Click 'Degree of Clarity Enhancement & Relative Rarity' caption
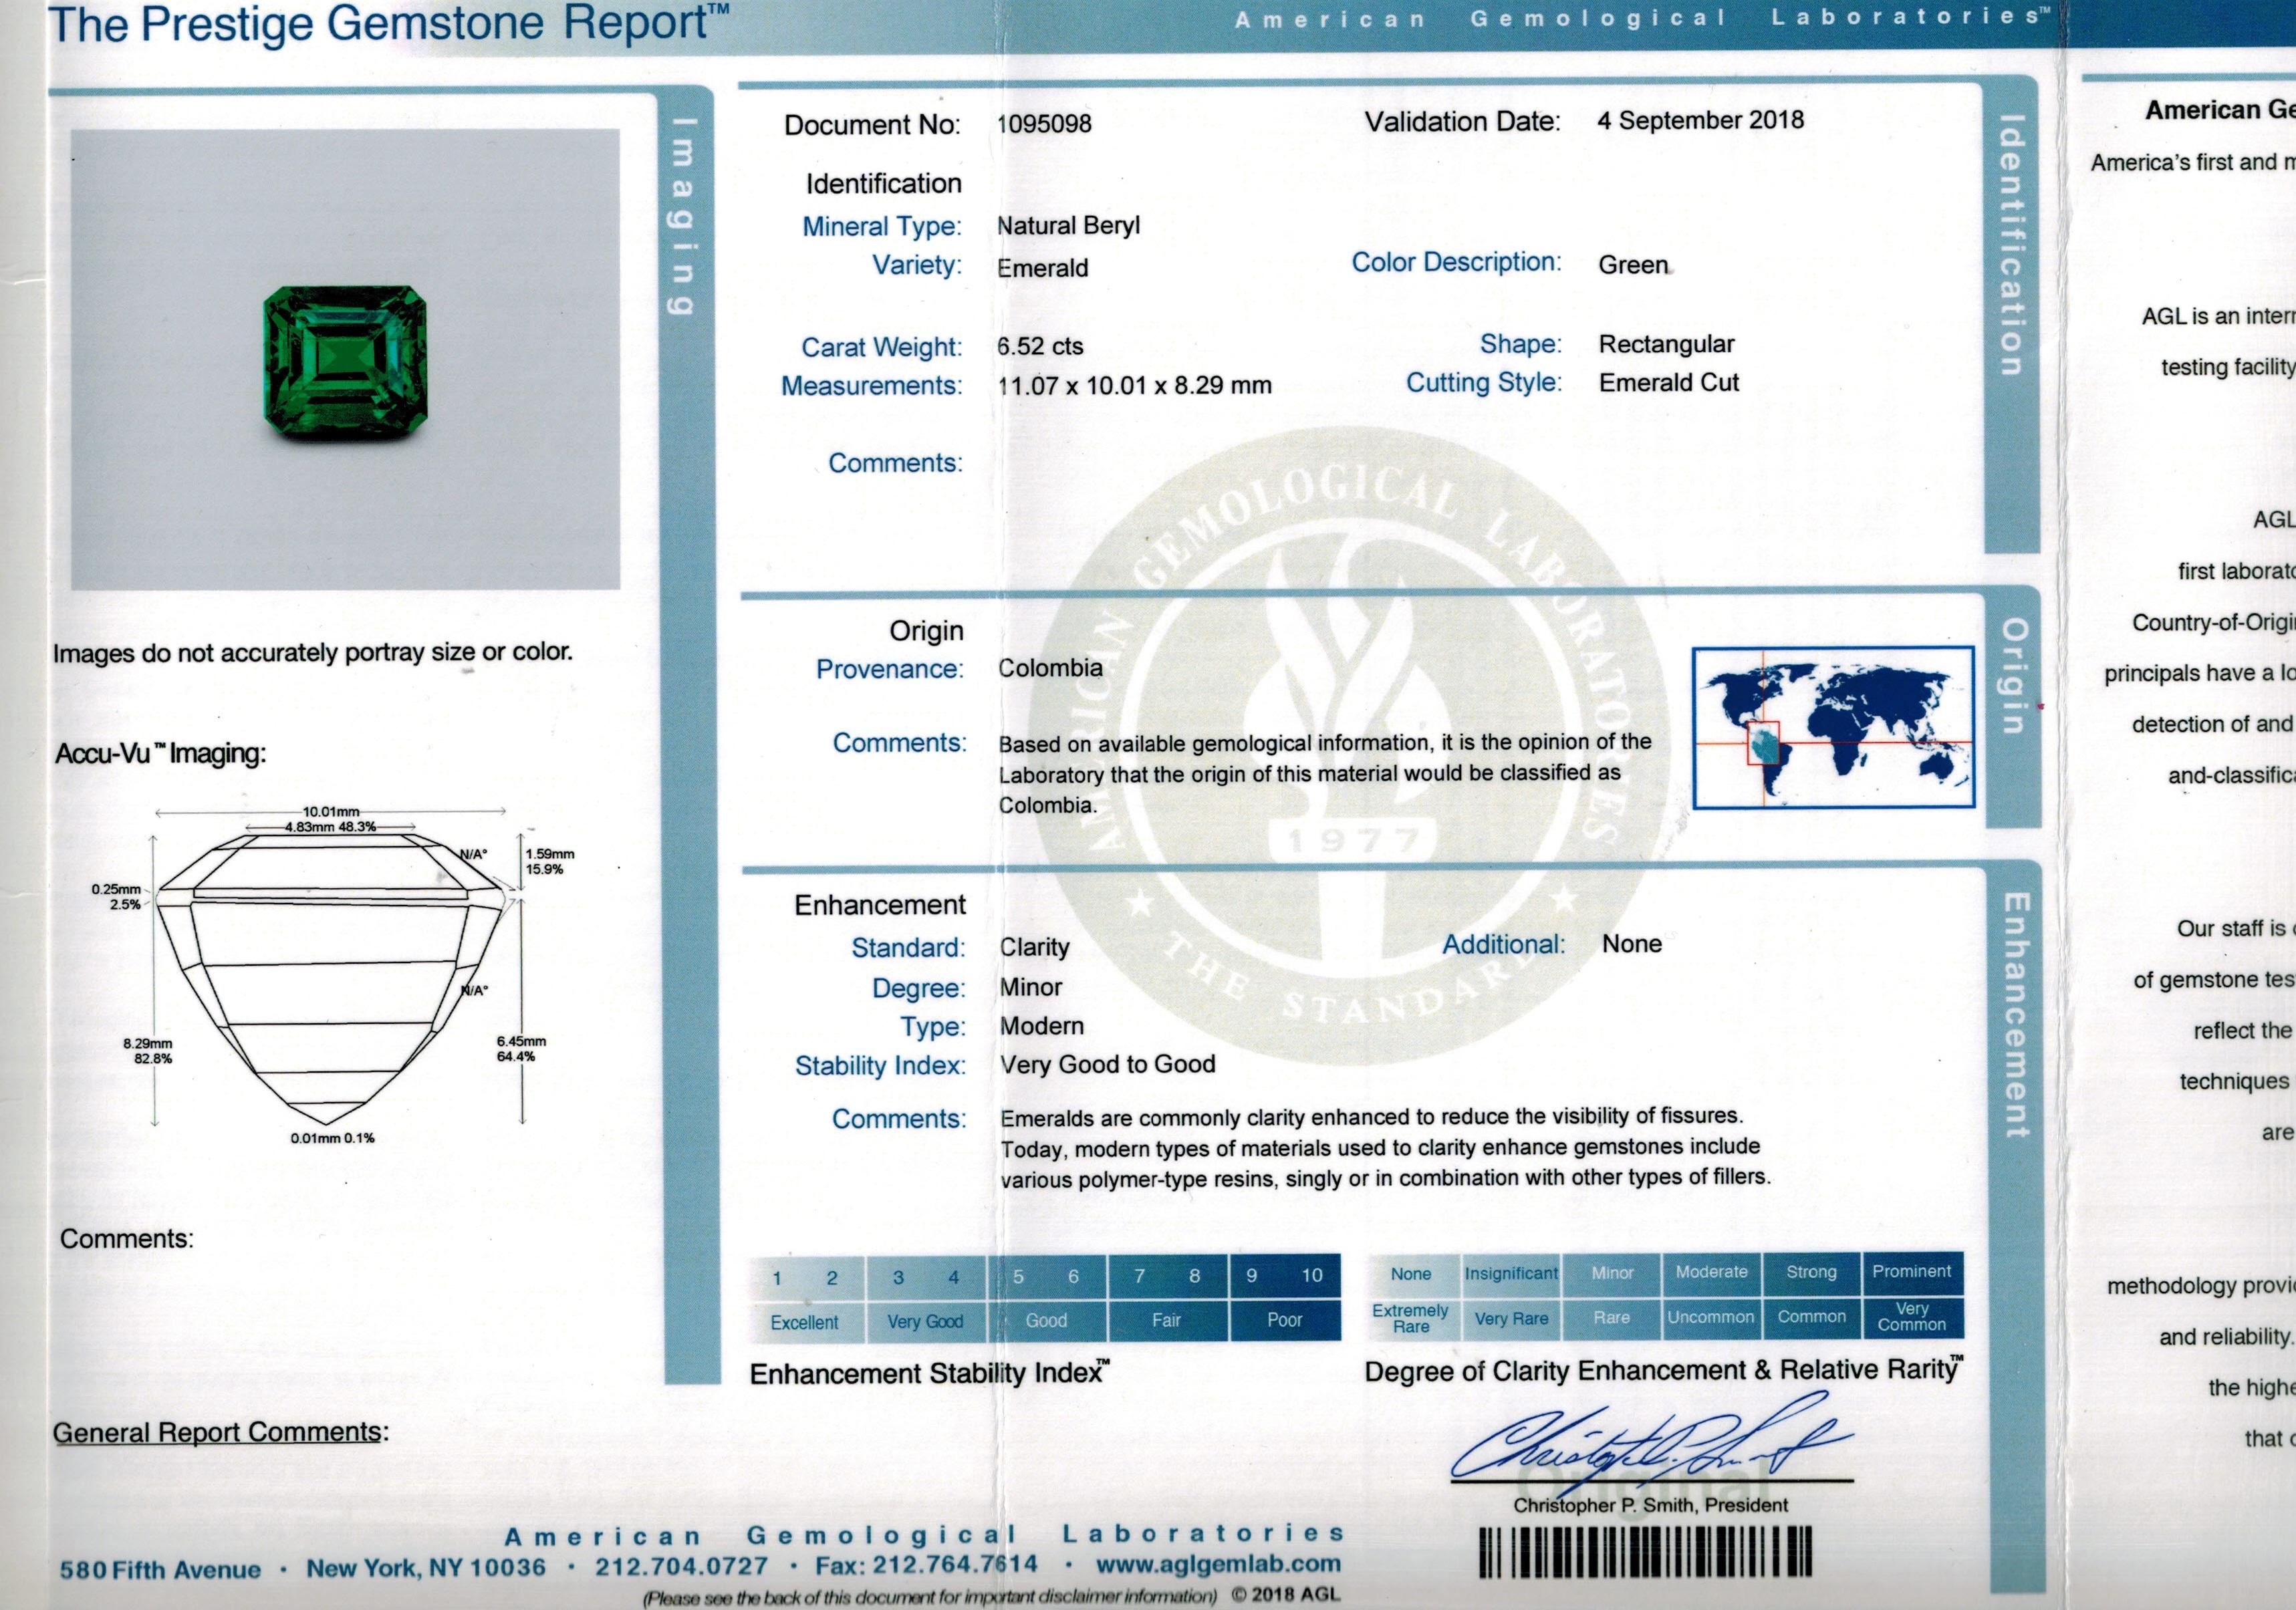2296x1610 pixels. point(1664,1370)
